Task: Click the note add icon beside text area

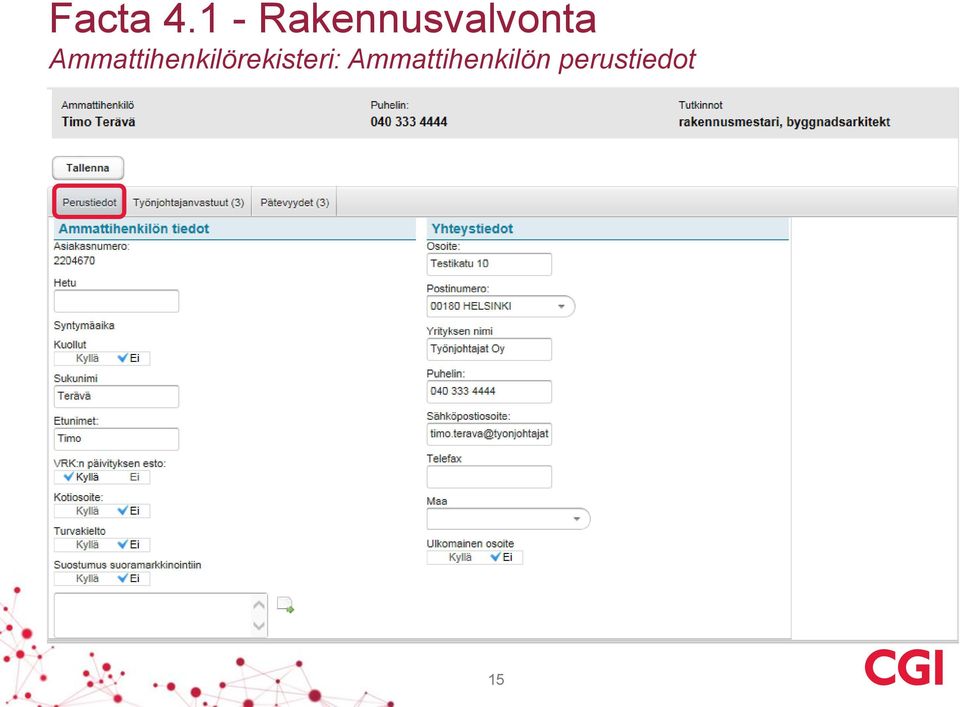Action: click(285, 605)
